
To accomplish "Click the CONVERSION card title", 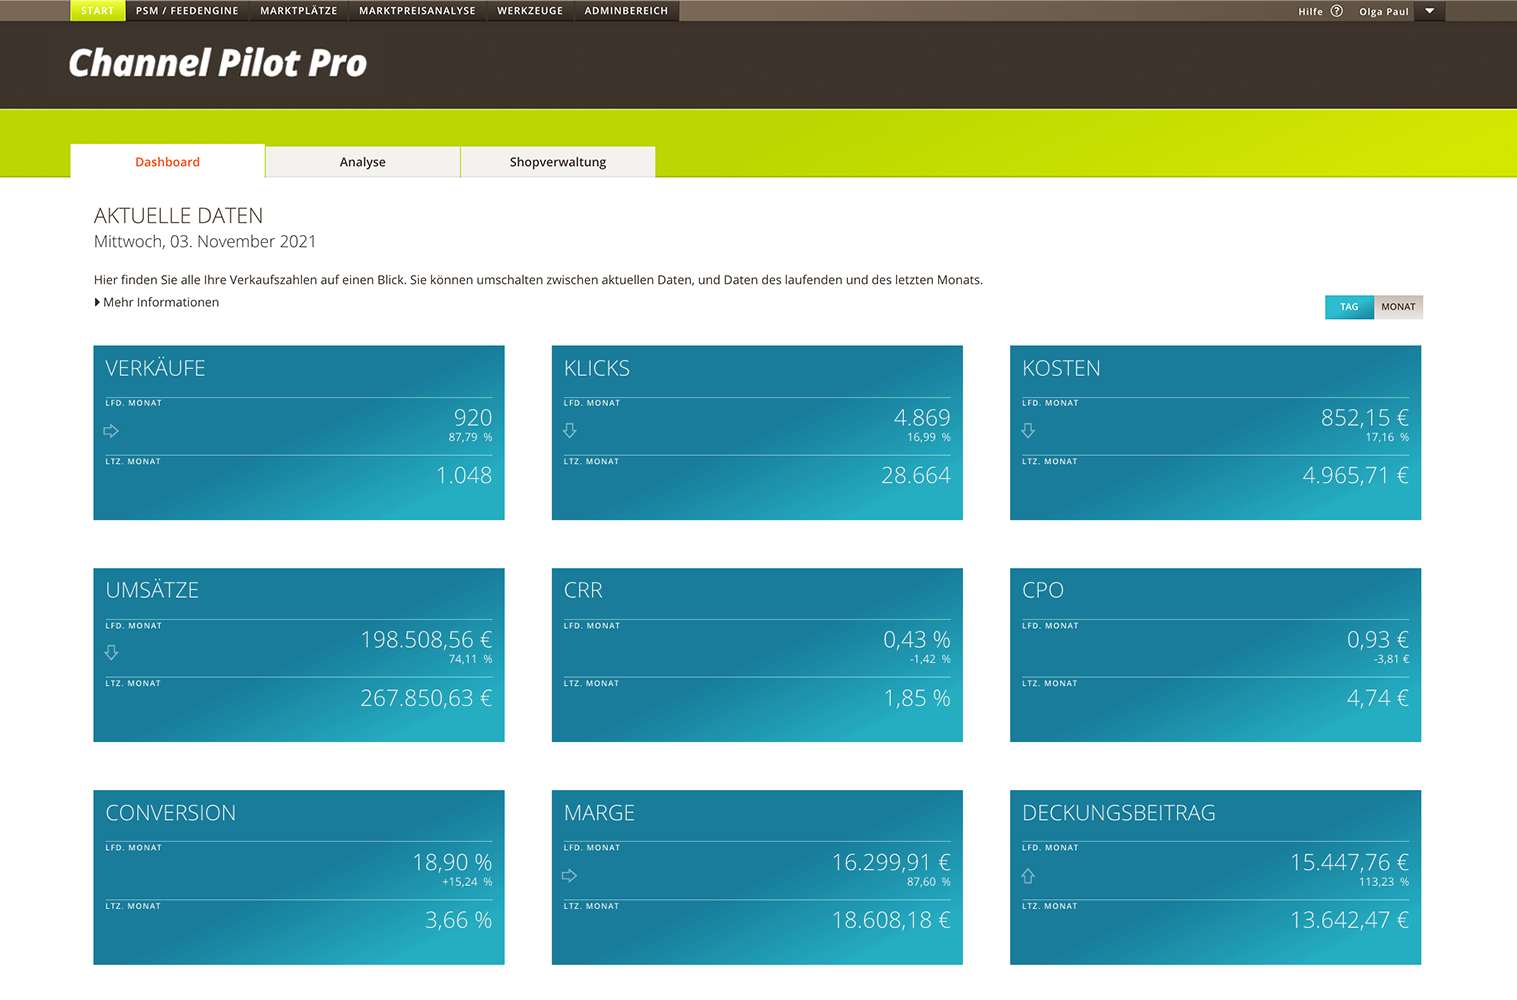I will click(x=171, y=813).
